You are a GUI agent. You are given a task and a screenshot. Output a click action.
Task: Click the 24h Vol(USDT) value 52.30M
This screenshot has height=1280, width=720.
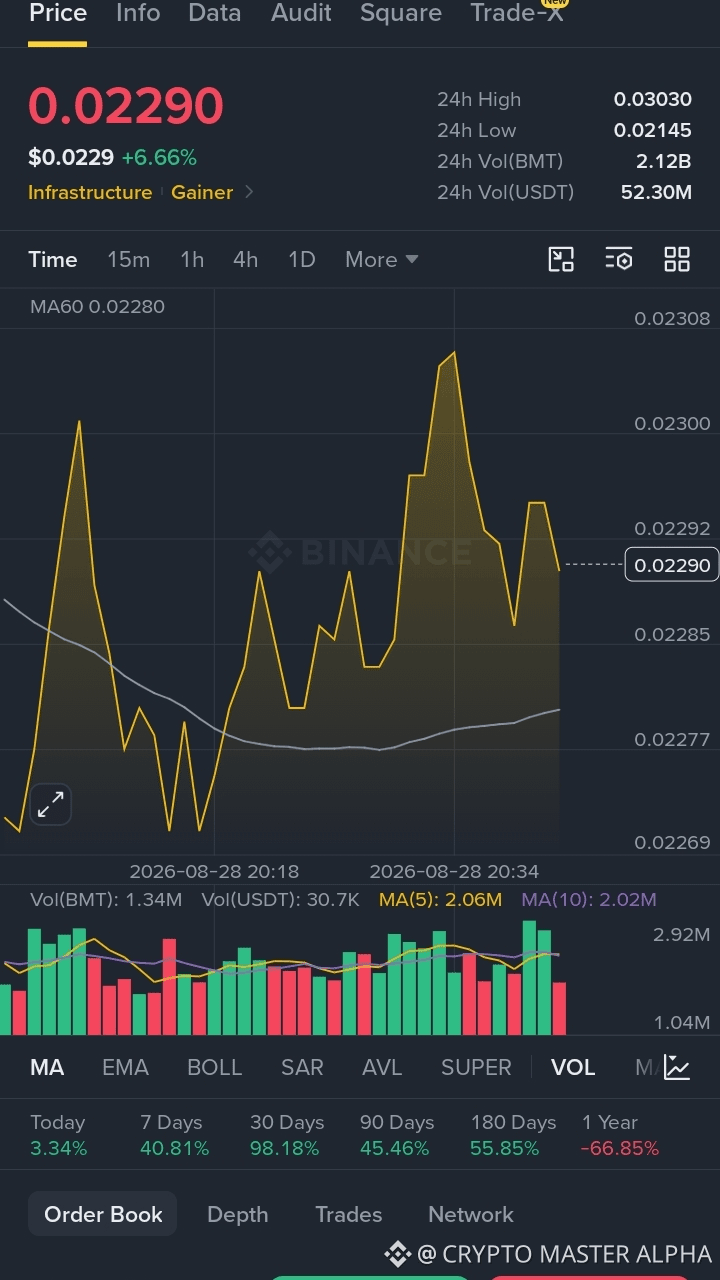656,192
